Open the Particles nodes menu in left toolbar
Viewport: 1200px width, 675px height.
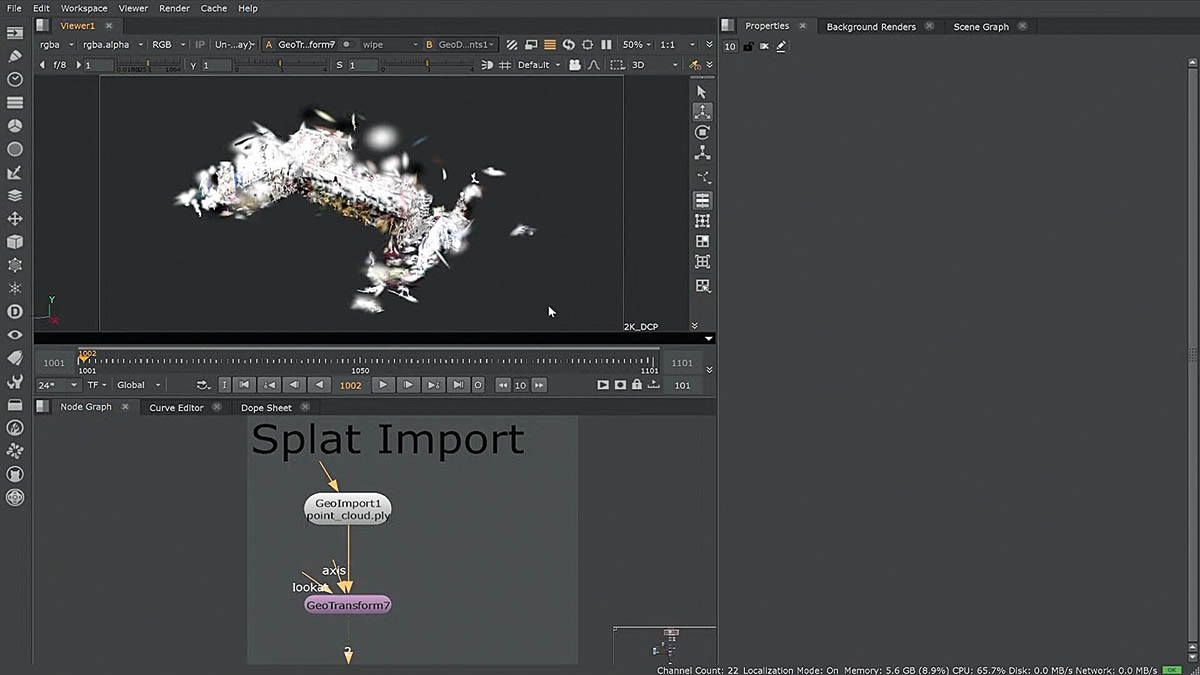[15, 288]
